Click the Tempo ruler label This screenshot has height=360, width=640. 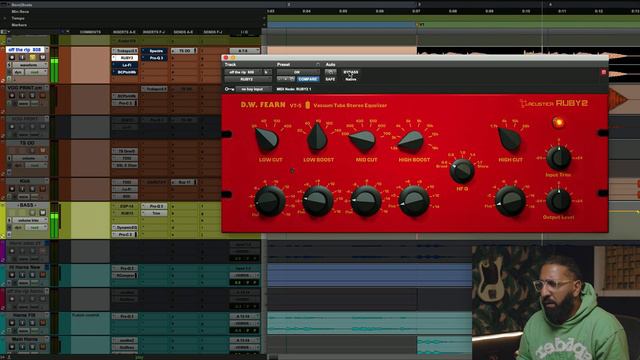click(x=18, y=18)
